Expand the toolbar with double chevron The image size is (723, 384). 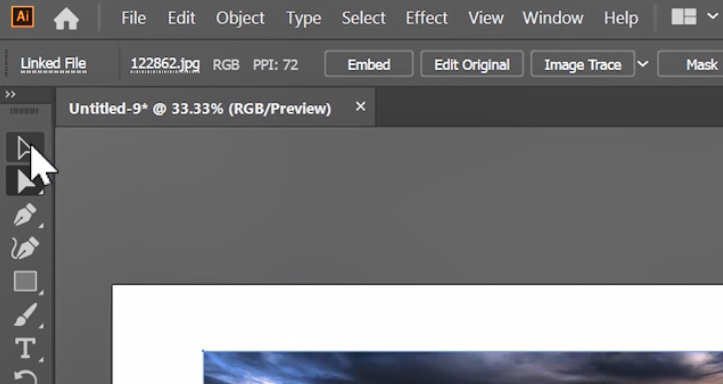[x=10, y=95]
